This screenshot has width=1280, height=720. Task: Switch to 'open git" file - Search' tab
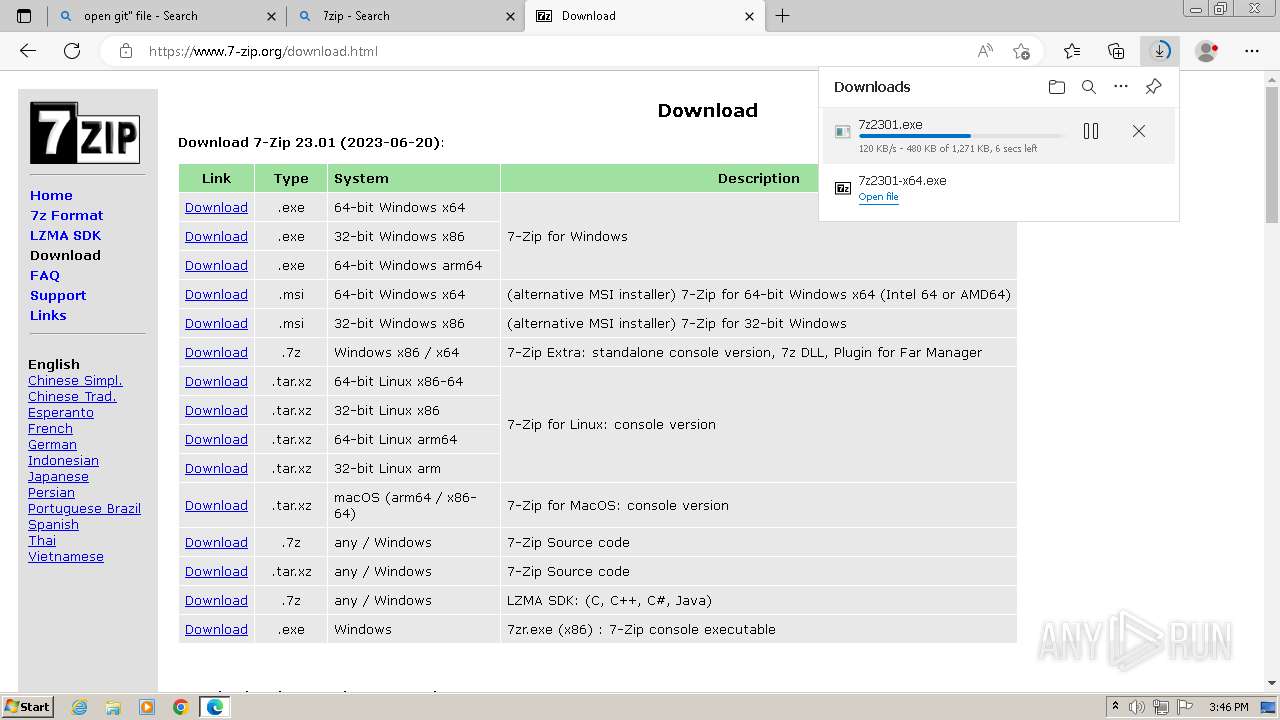coord(166,16)
